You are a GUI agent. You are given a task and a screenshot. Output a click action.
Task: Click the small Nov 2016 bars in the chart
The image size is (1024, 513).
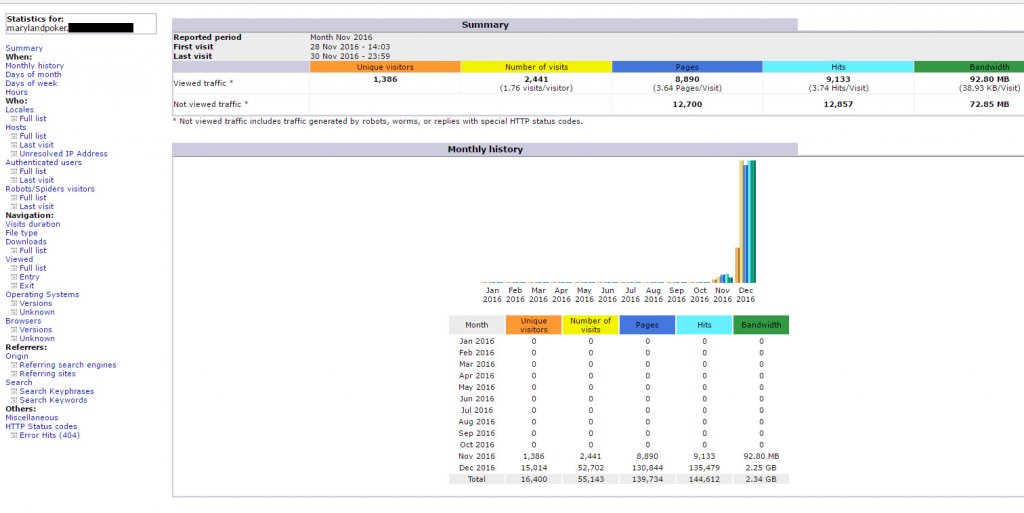point(722,279)
